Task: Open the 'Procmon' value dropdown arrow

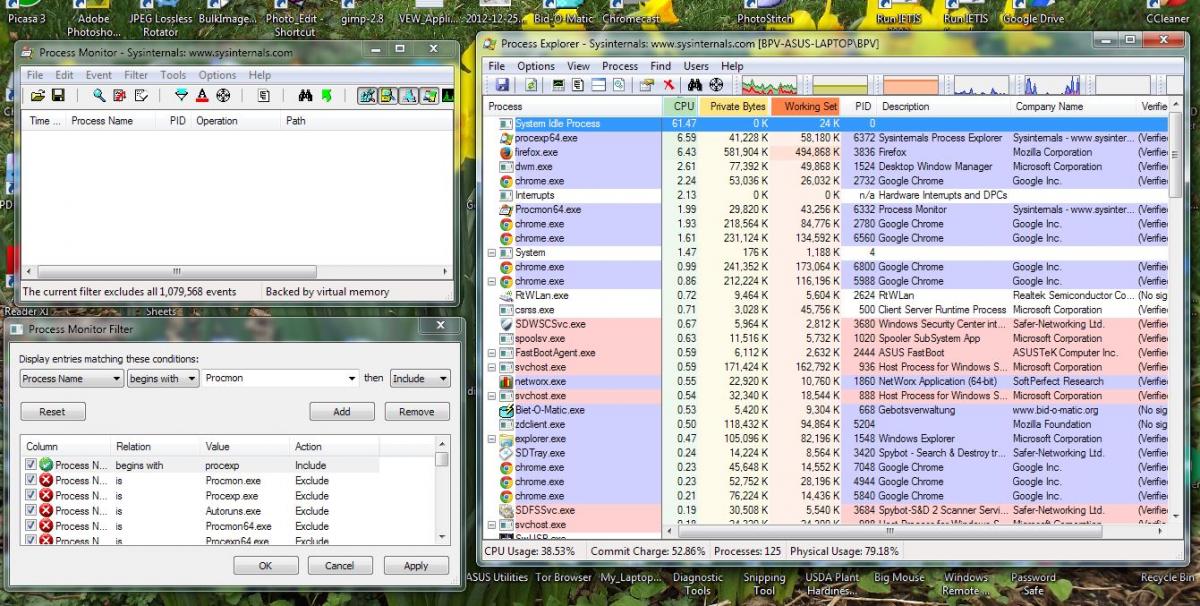Action: (x=351, y=379)
